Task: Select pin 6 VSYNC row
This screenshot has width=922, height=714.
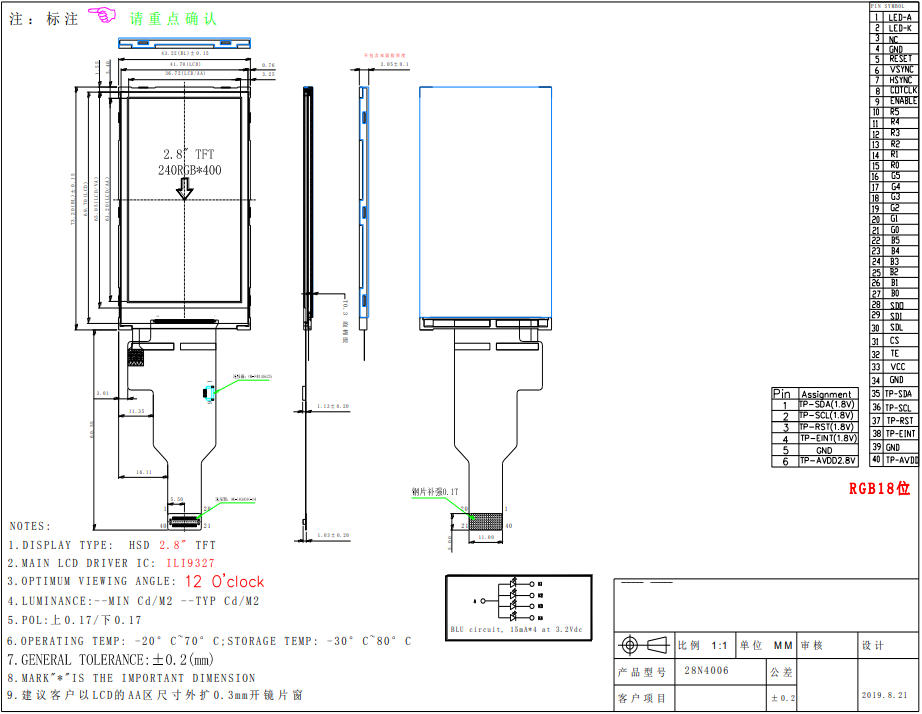Action: tap(894, 70)
